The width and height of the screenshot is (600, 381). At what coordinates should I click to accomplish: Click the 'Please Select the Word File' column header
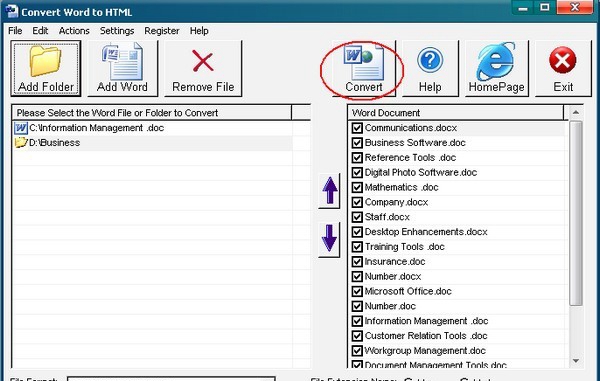pyautogui.click(x=152, y=112)
